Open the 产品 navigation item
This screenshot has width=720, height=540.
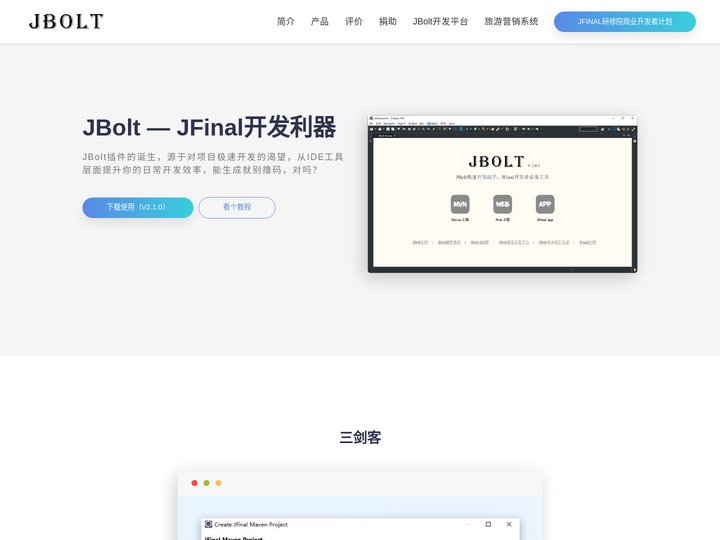point(320,22)
